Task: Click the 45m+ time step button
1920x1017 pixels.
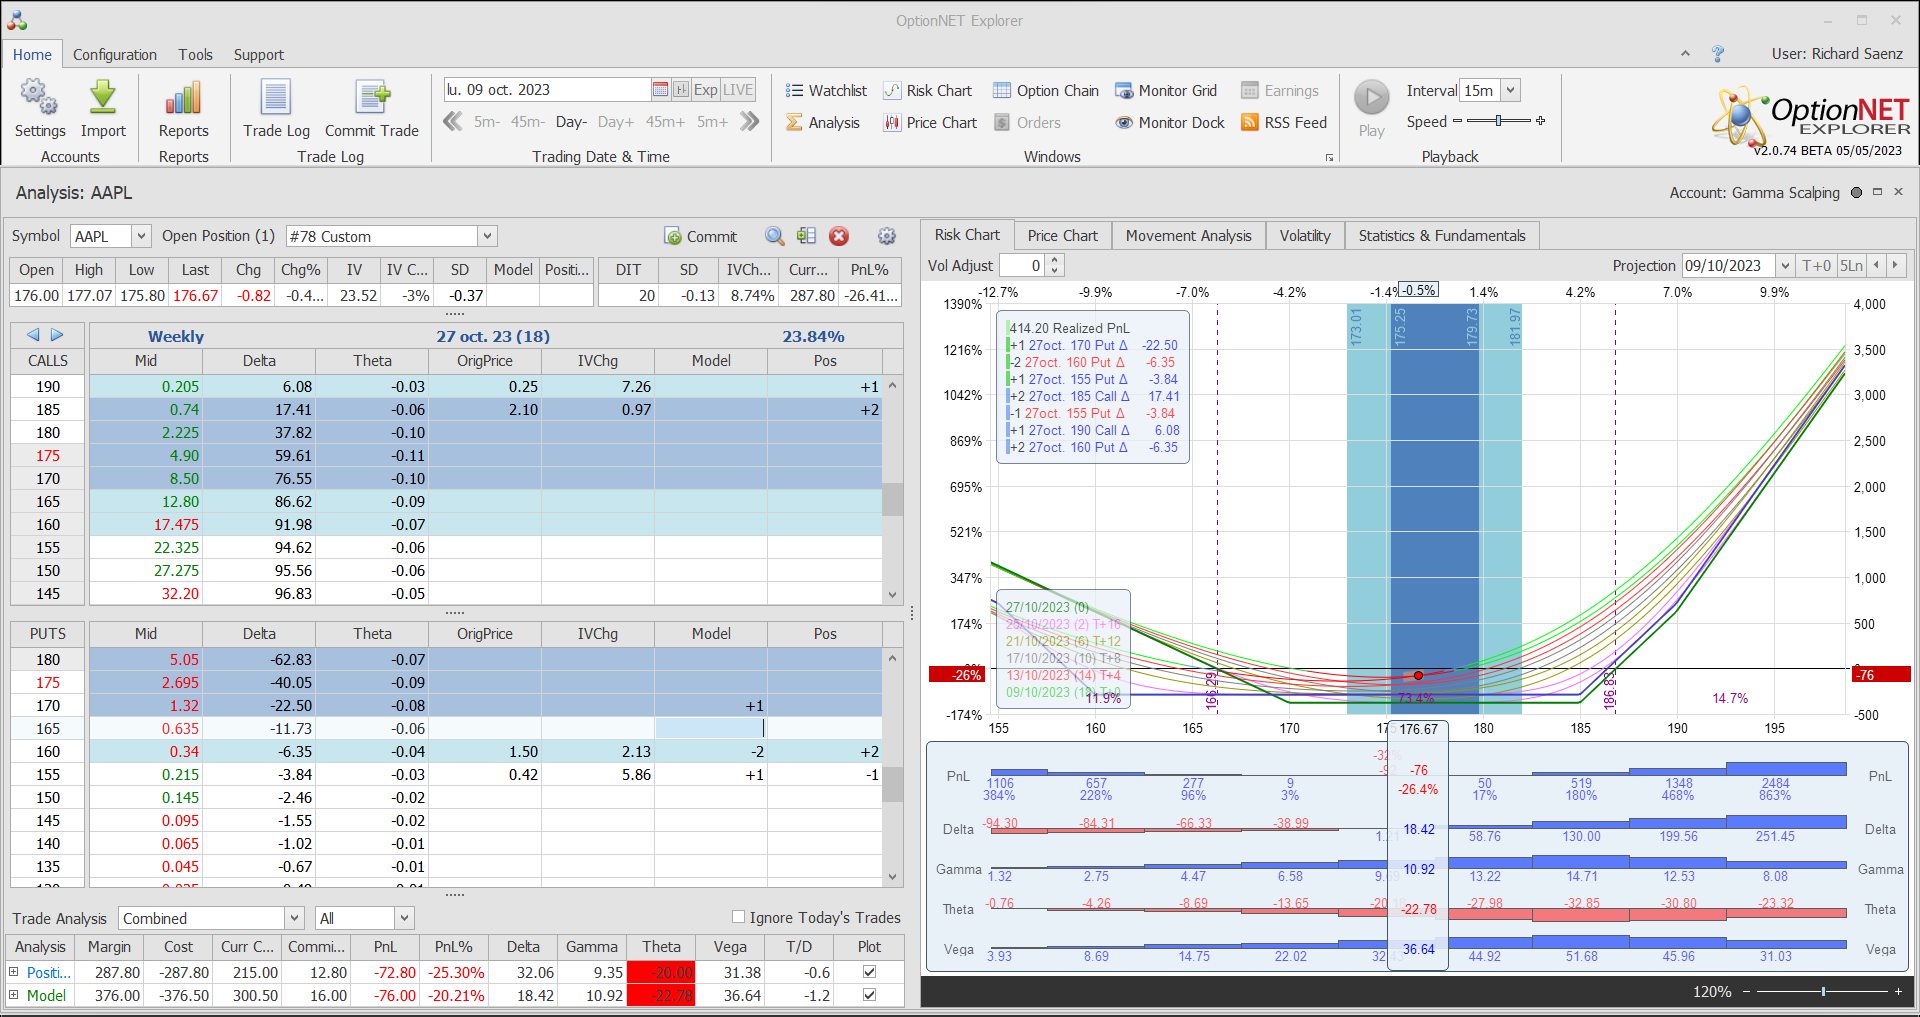Action: pos(665,122)
